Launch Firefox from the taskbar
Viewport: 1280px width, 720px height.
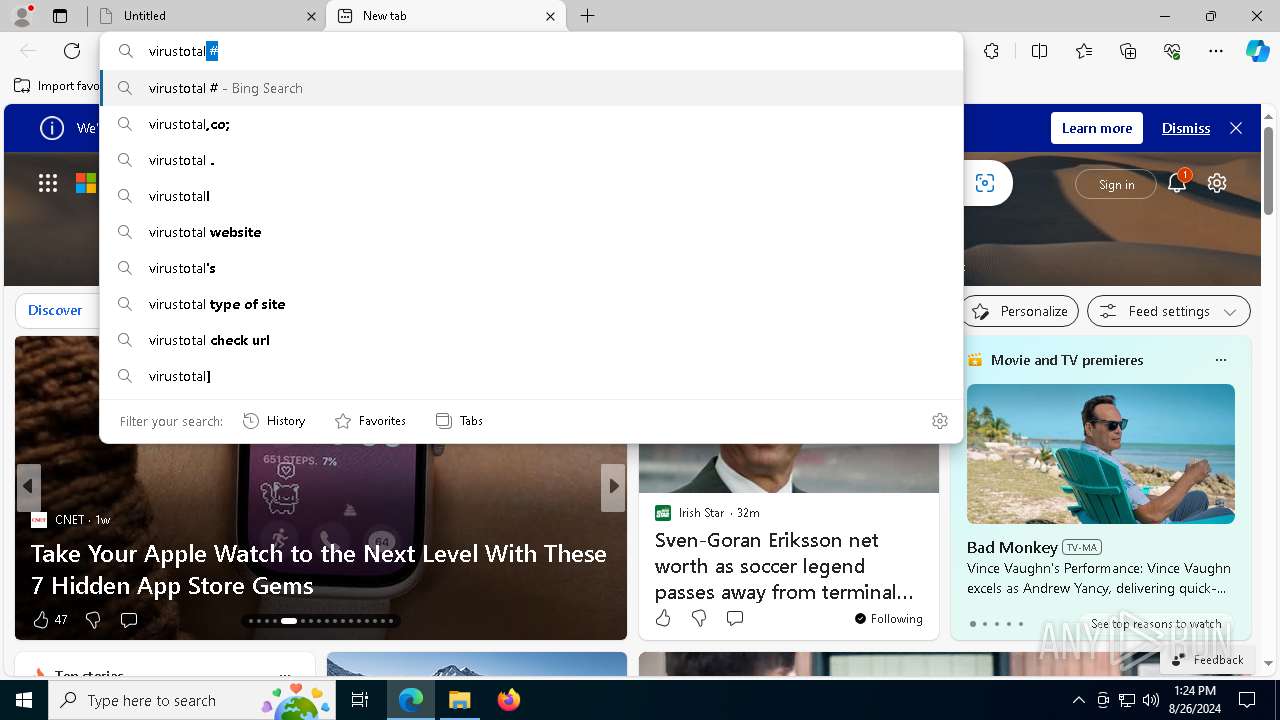pyautogui.click(x=509, y=700)
